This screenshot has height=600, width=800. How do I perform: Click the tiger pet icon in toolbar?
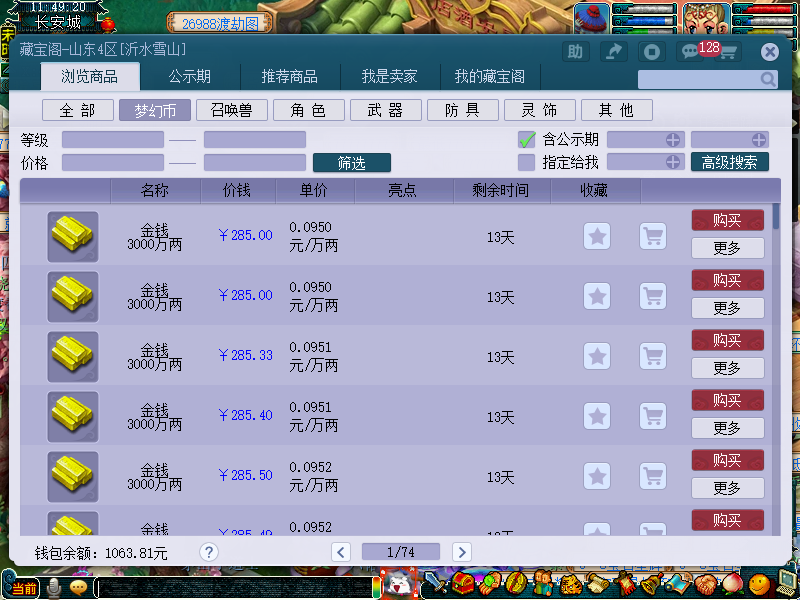point(570,584)
